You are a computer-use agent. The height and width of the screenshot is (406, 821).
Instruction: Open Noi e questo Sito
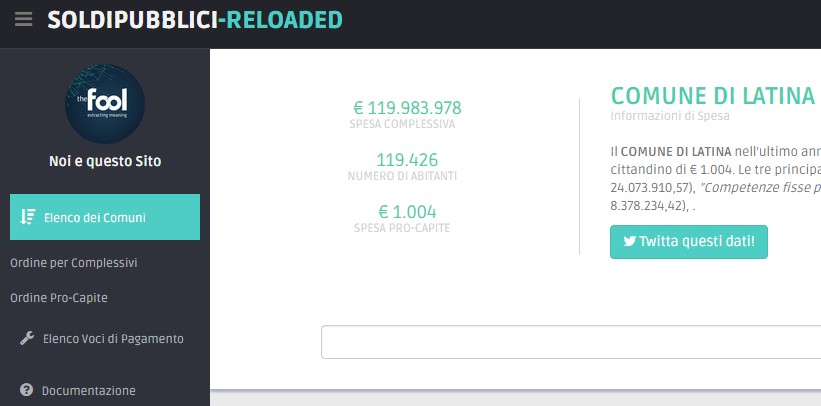point(105,161)
